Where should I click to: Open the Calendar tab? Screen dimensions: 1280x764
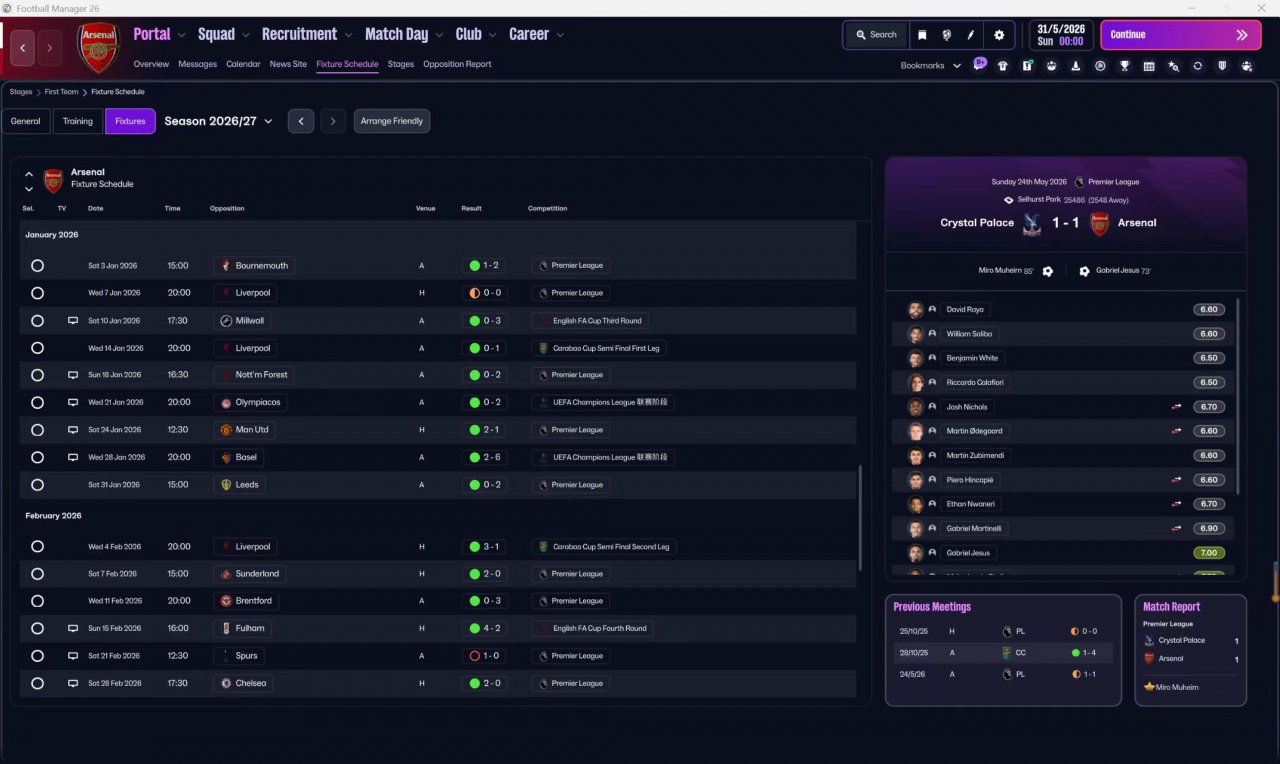[243, 64]
